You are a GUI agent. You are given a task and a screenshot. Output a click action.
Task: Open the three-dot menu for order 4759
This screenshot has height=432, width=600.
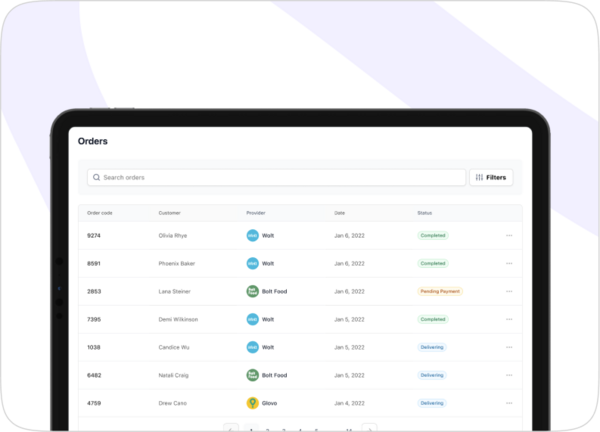pos(509,403)
